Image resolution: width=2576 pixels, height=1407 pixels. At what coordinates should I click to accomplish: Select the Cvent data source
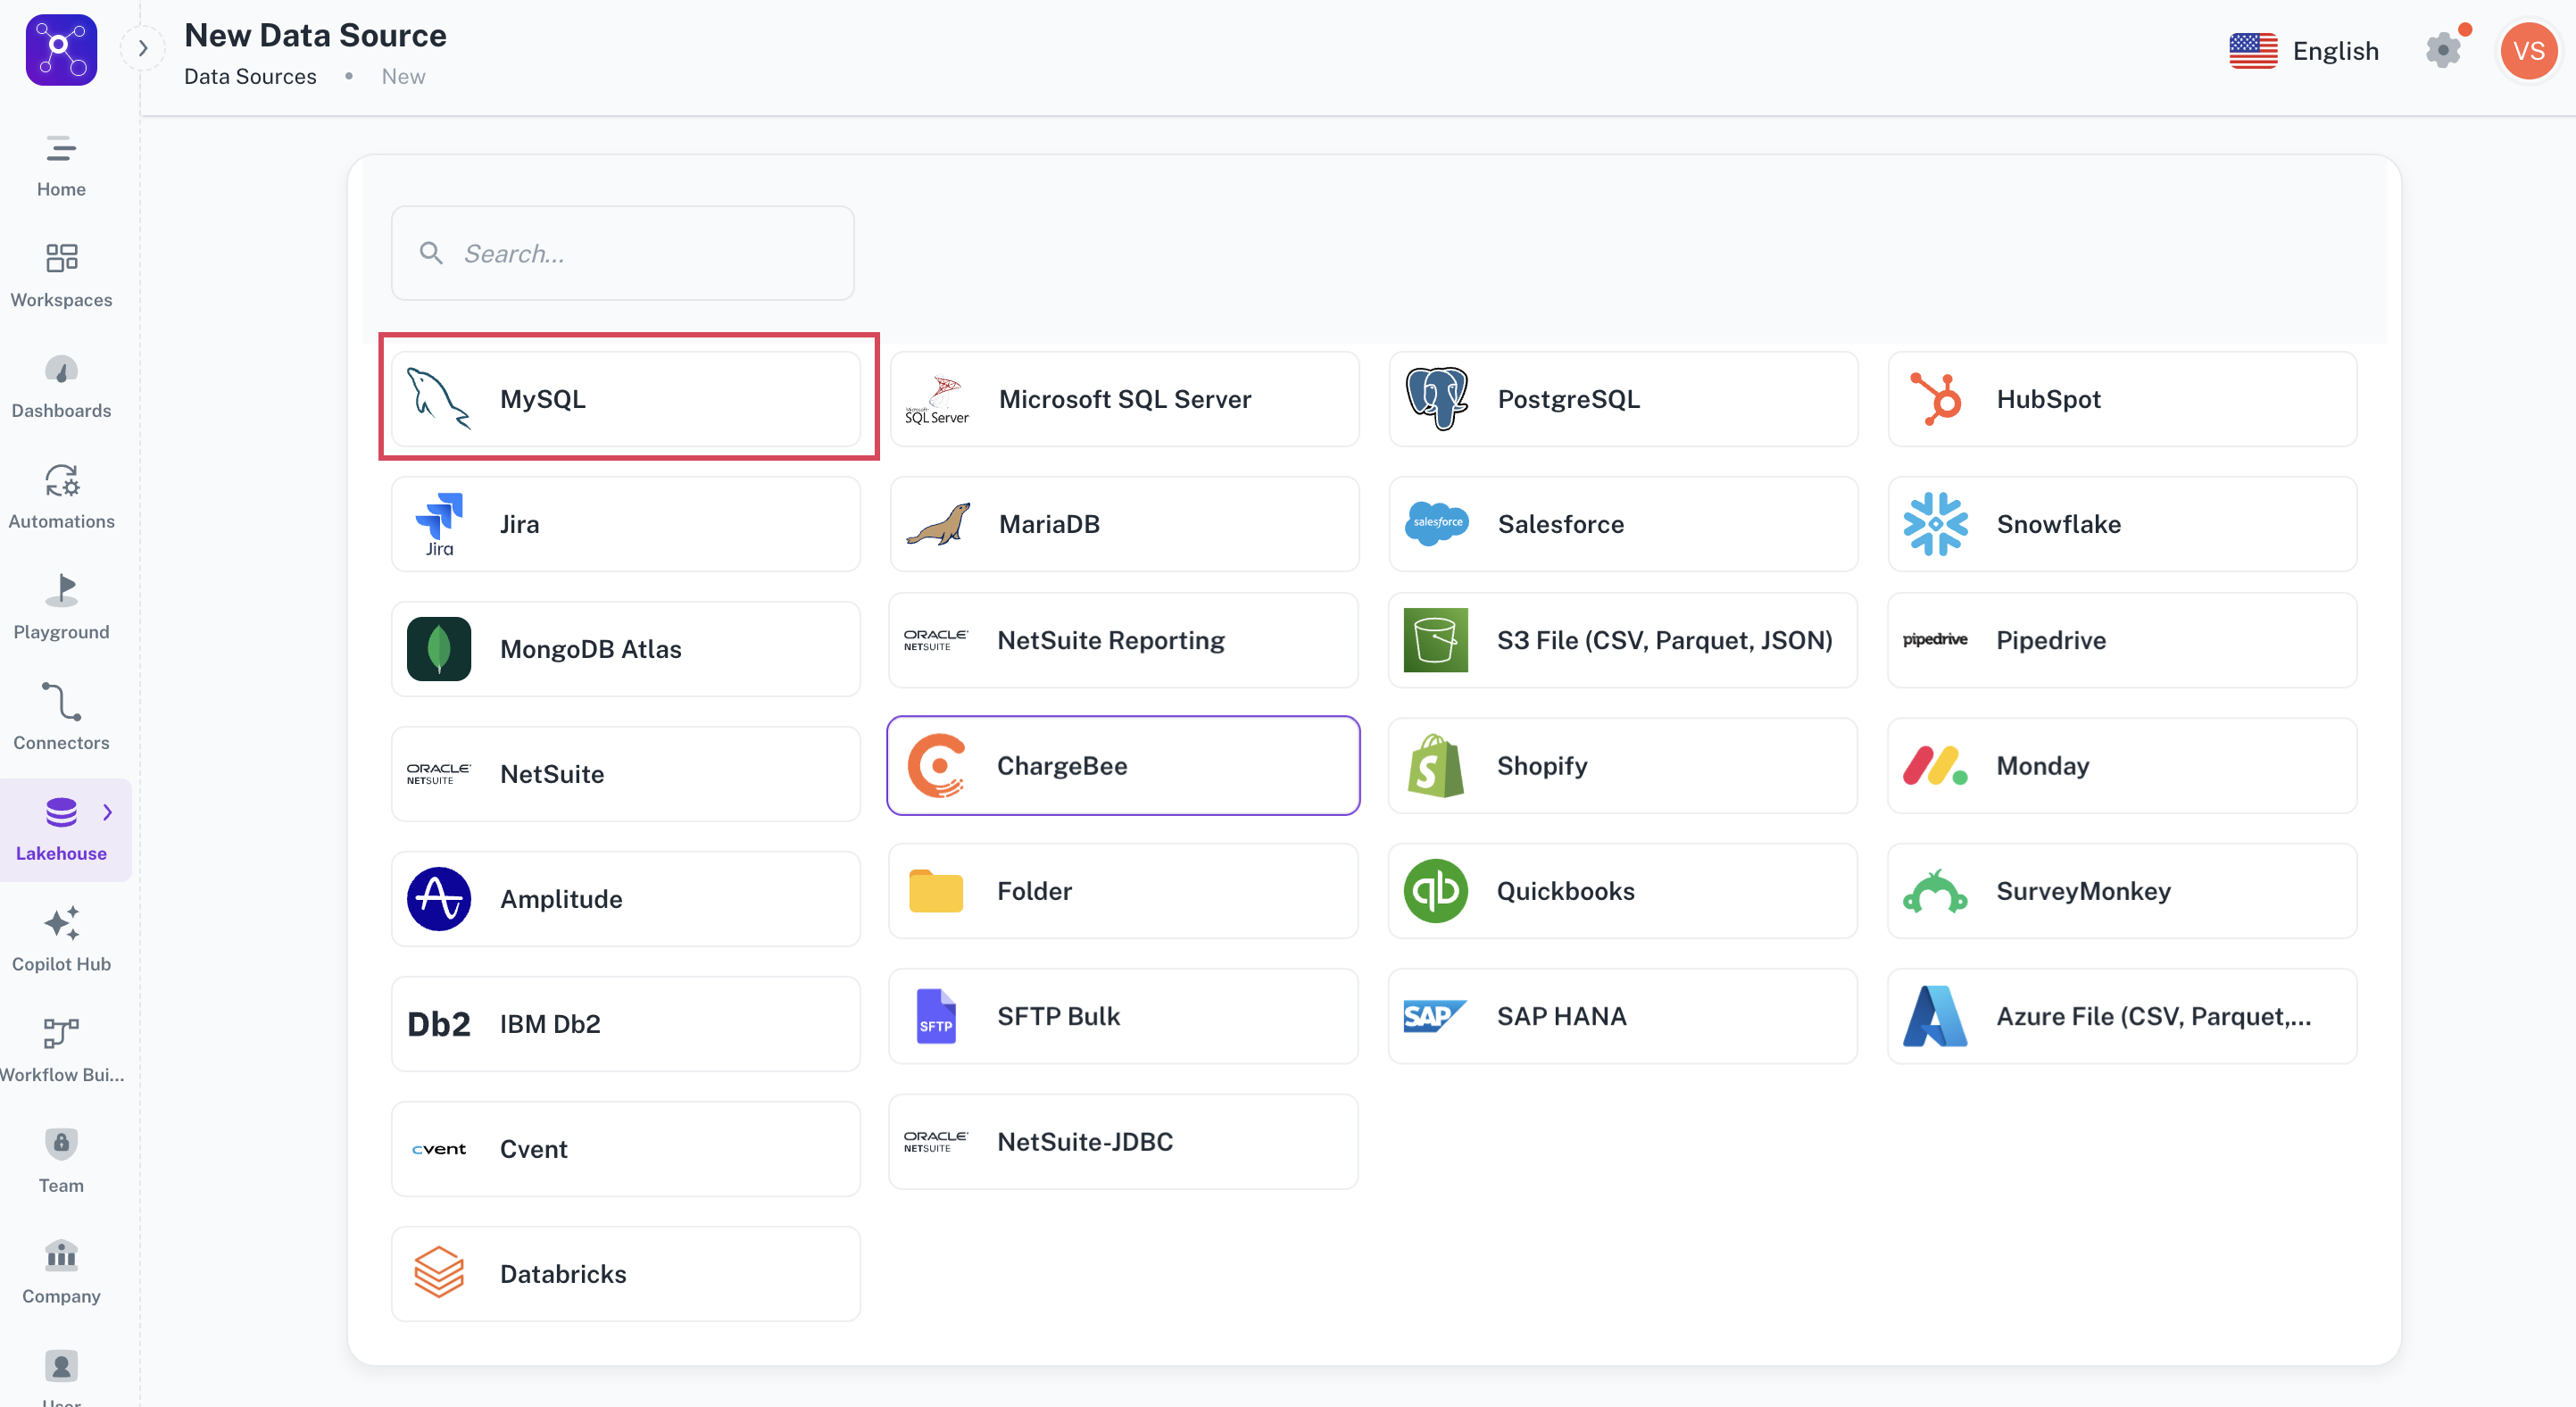coord(626,1148)
